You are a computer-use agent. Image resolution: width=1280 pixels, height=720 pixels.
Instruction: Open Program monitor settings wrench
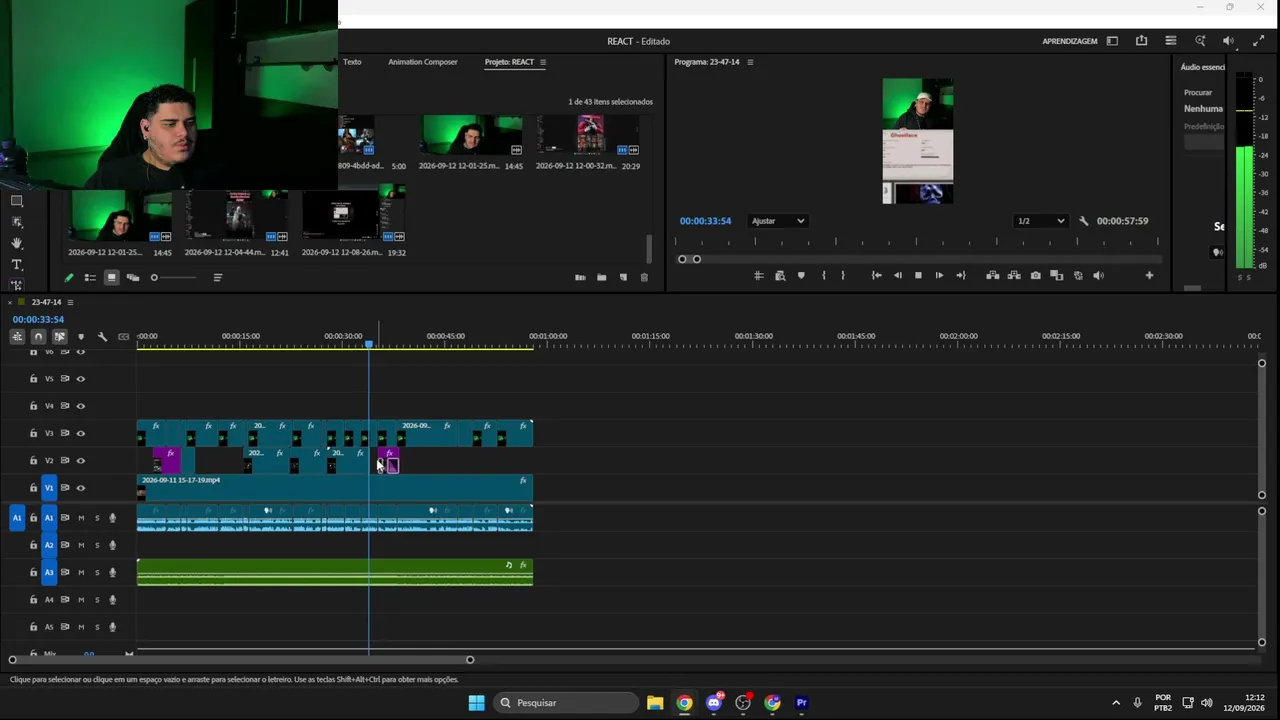(x=1084, y=221)
